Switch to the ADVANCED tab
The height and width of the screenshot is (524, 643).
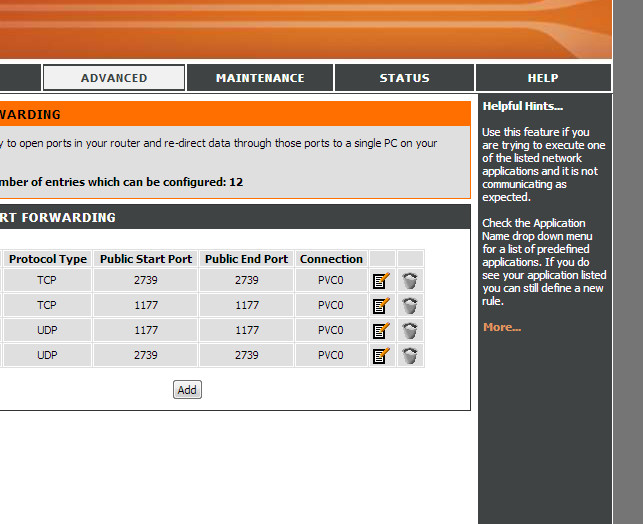[114, 78]
